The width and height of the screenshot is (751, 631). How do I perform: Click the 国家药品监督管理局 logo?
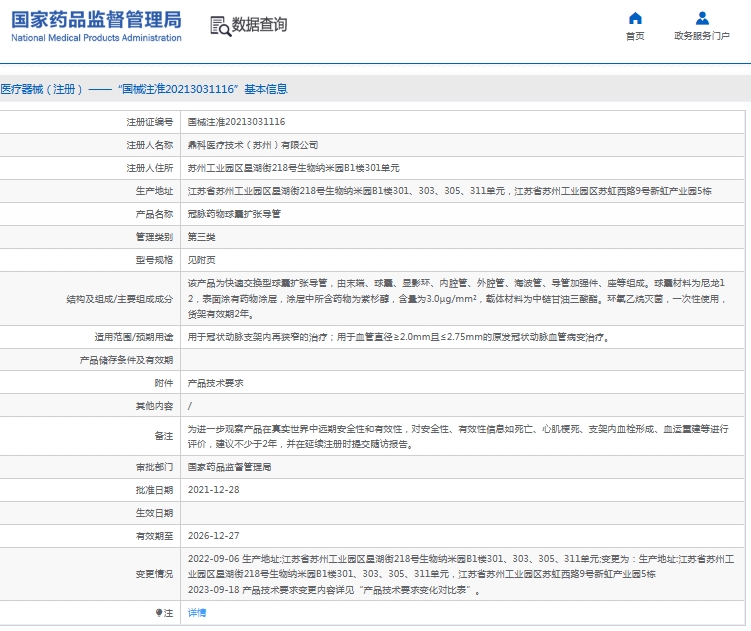pos(96,27)
